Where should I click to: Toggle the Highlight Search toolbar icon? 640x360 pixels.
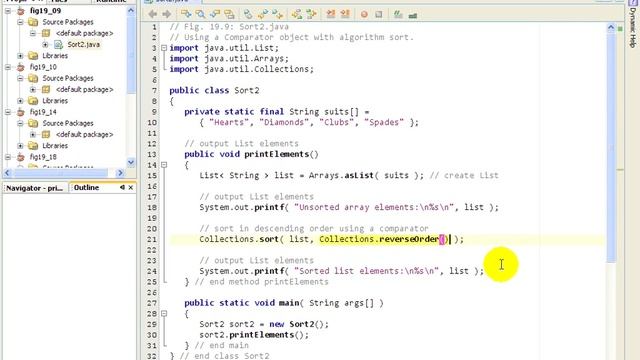(229, 15)
